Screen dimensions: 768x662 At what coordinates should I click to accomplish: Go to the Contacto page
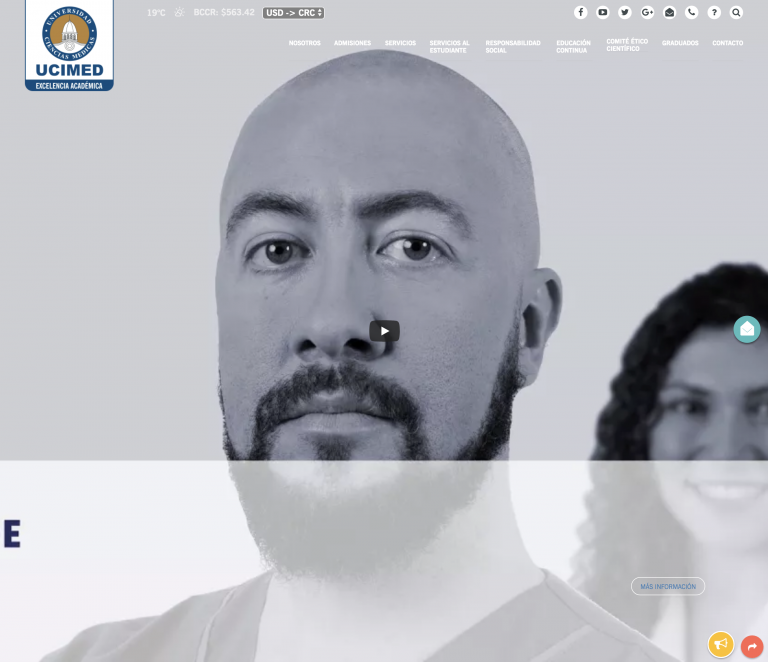727,43
